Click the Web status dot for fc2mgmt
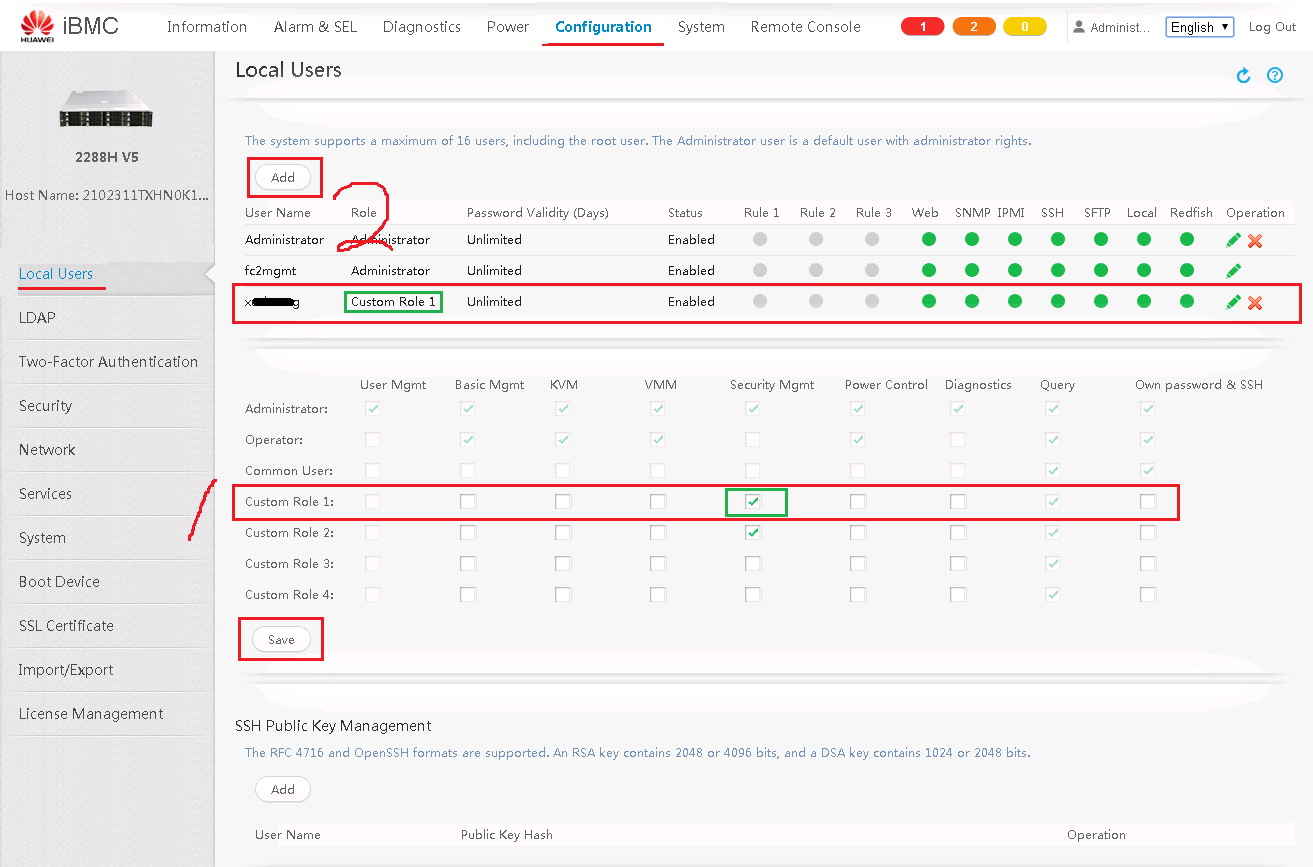Viewport: 1313px width, 867px height. click(929, 270)
